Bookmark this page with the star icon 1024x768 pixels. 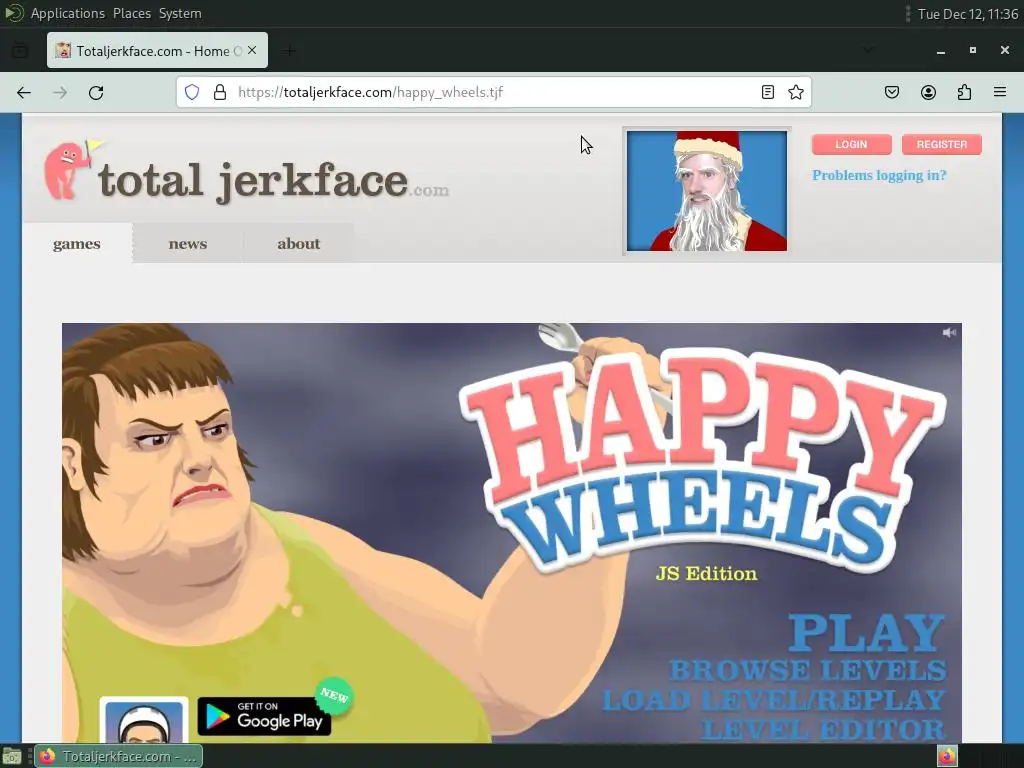(795, 92)
